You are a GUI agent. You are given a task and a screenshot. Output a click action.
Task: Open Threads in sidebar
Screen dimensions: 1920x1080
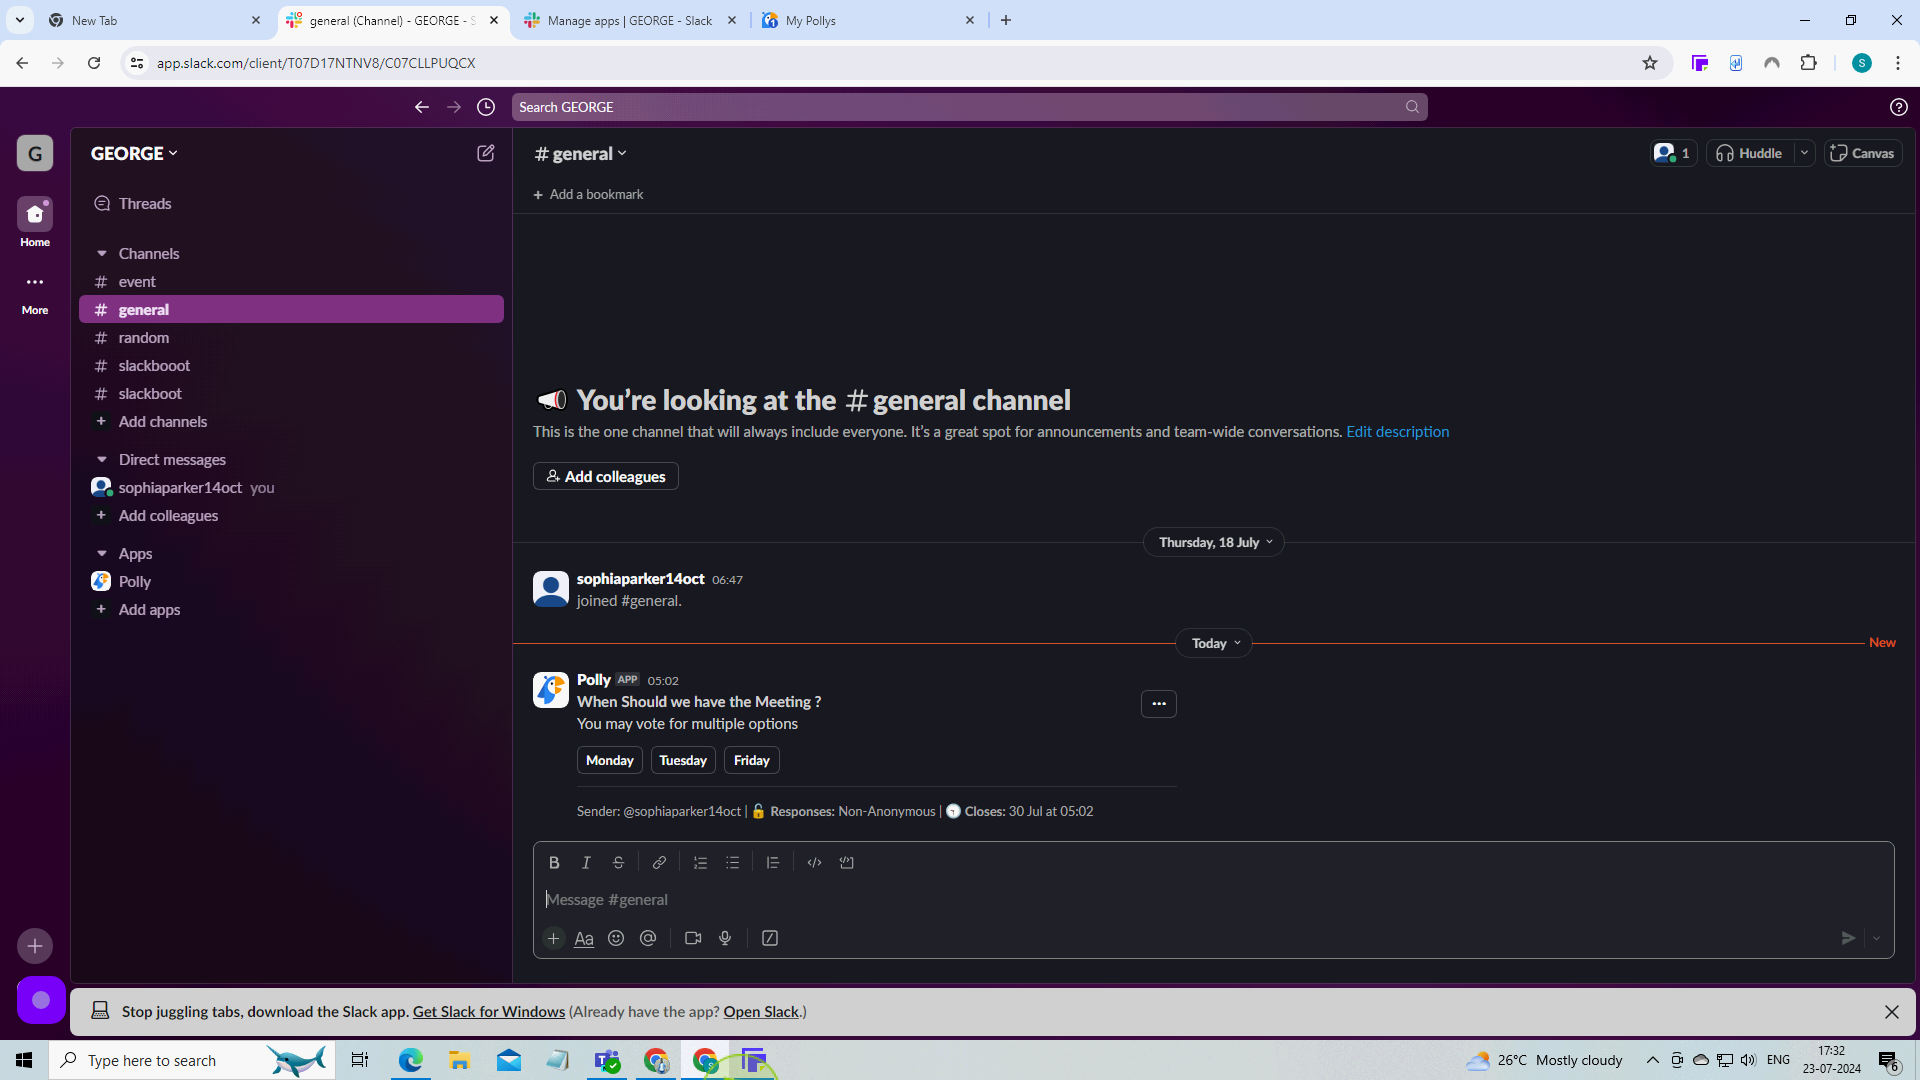[291, 203]
